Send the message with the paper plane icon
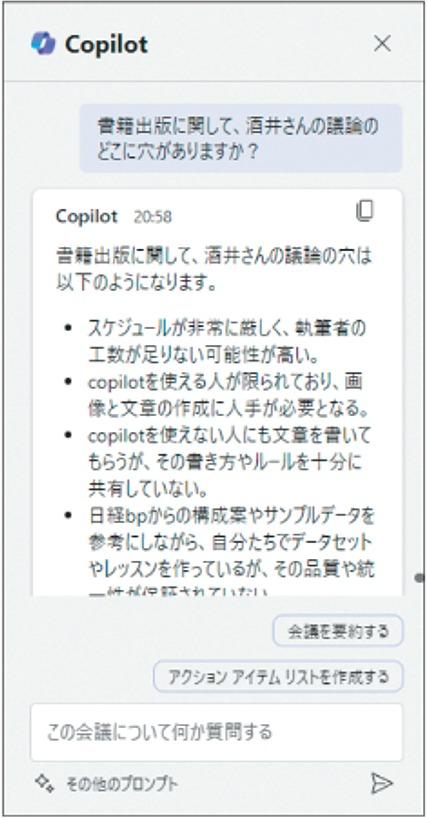The height and width of the screenshot is (818, 427). pos(381,783)
